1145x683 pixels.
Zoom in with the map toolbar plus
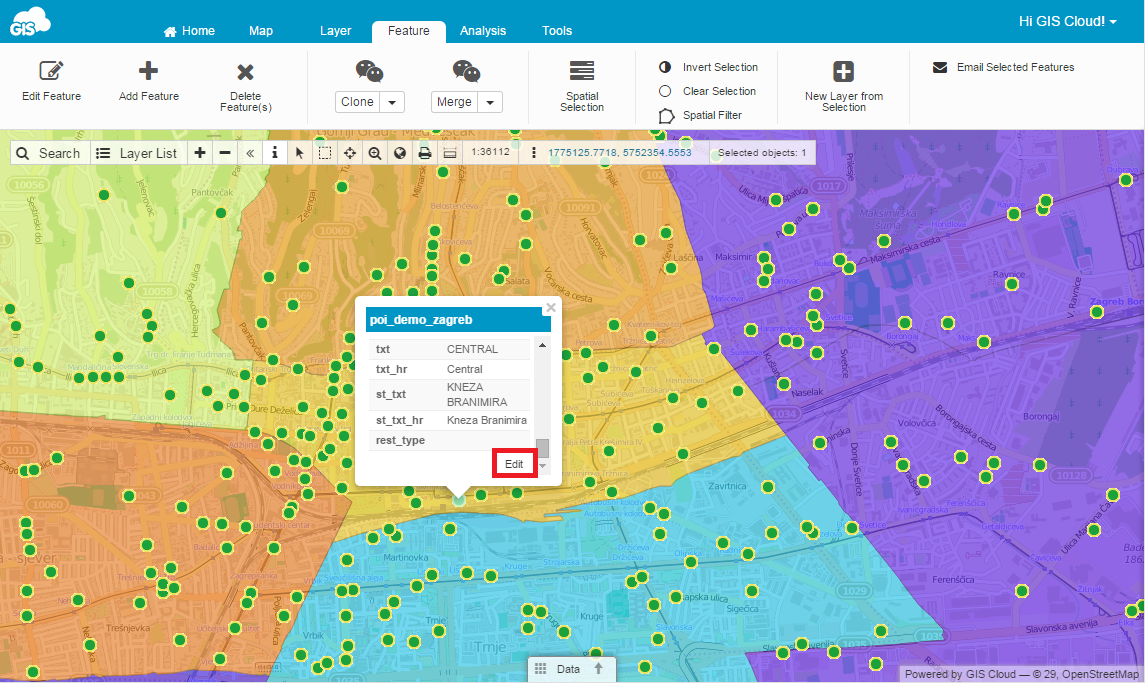click(x=200, y=153)
